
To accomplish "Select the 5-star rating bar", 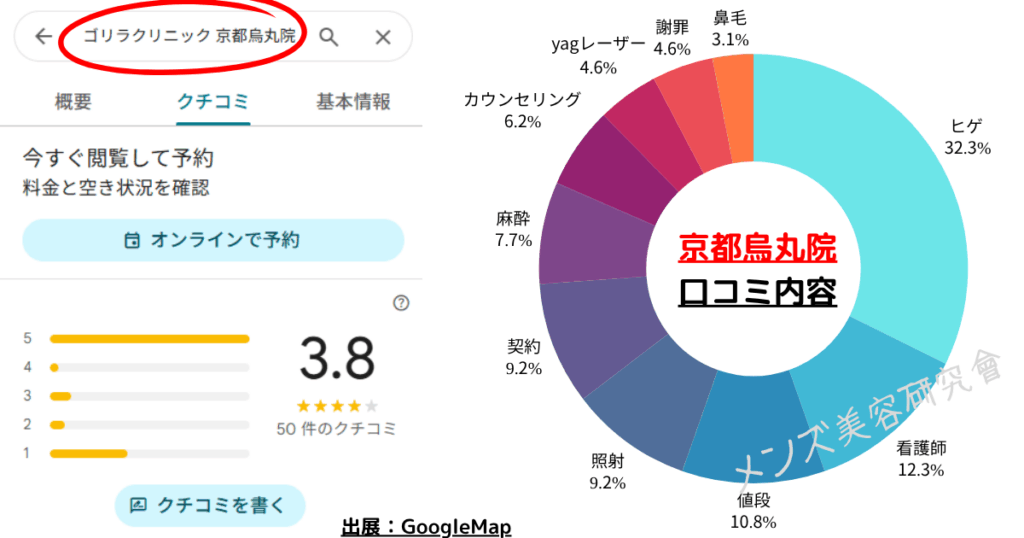I will (150, 339).
